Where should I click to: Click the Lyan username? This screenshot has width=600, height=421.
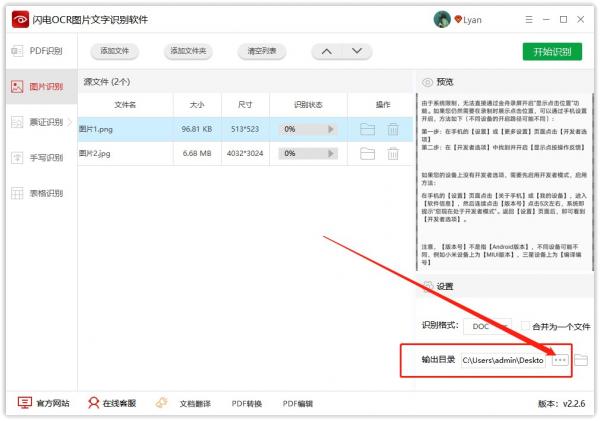tap(472, 20)
